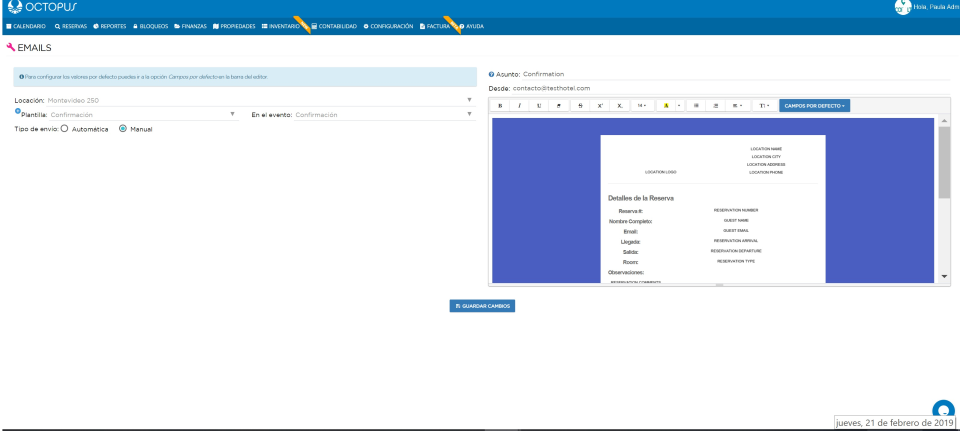
Task: Select the Automática send type
Action: point(65,129)
